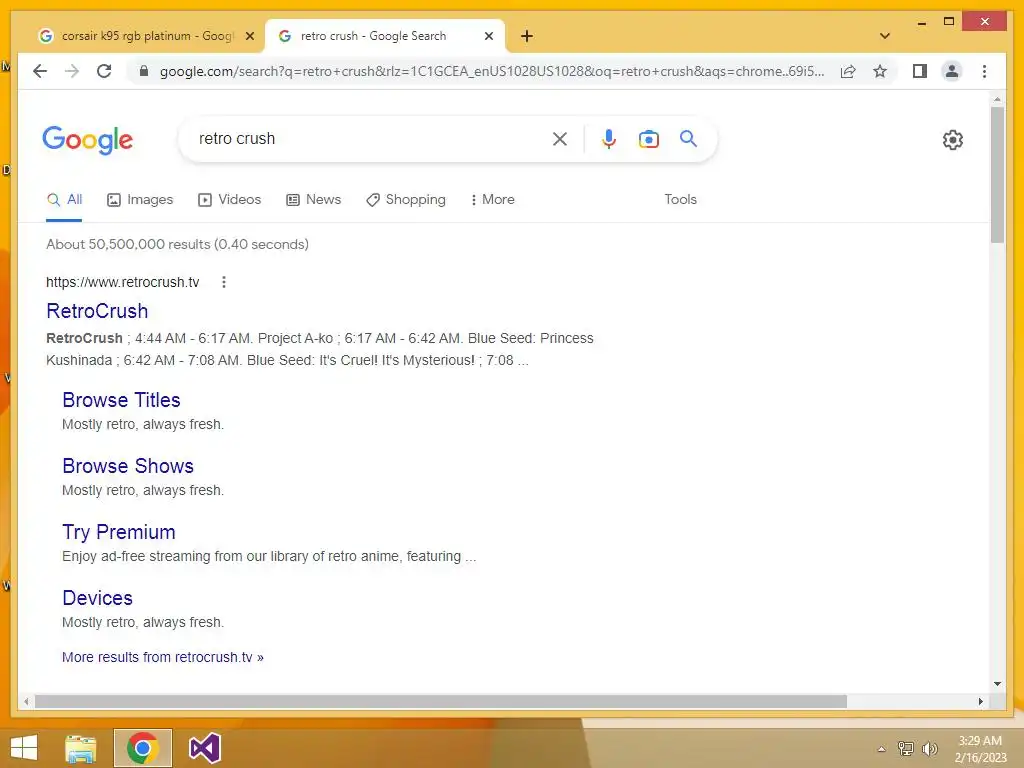Show more results from retrocrush.tv

tap(163, 657)
